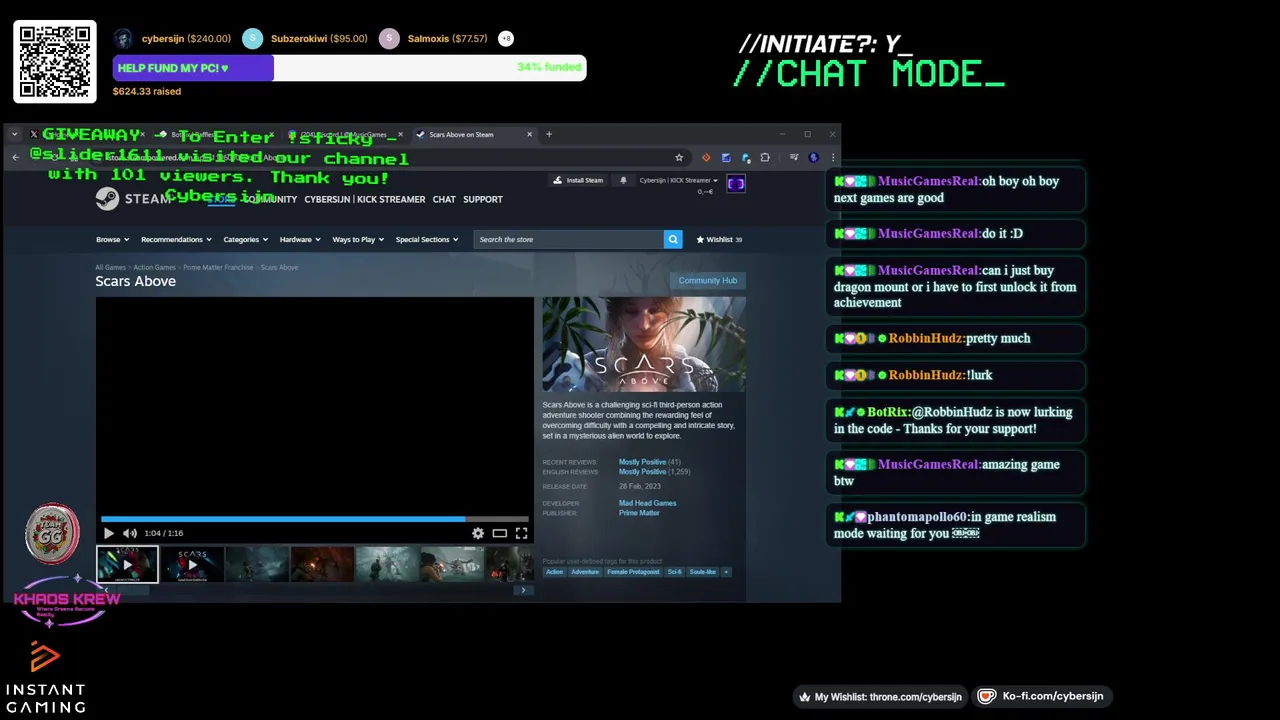Image resolution: width=1280 pixels, height=720 pixels.
Task: Open the CYBERSIJN | KICK STREAMER menu
Action: coord(365,199)
